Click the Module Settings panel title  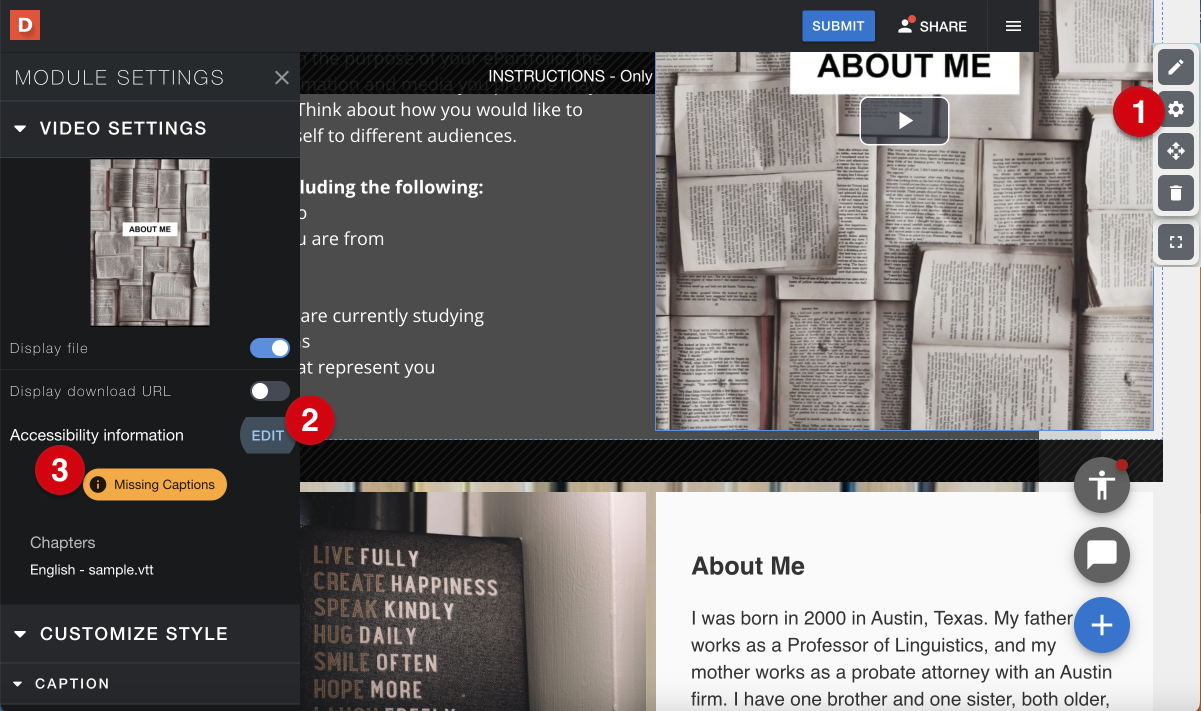pyautogui.click(x=120, y=78)
